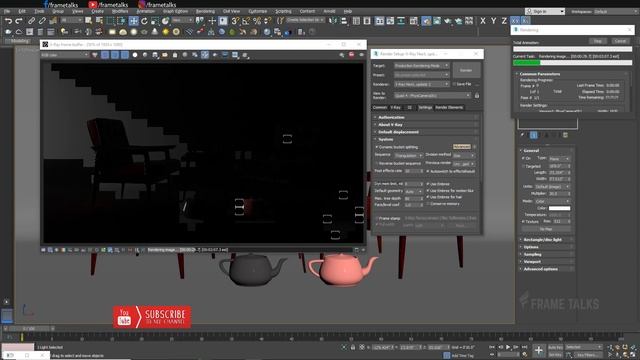Toggle blue channel in V-Ray frame buffer
Viewport: 640px width, 360px height.
(124, 55)
